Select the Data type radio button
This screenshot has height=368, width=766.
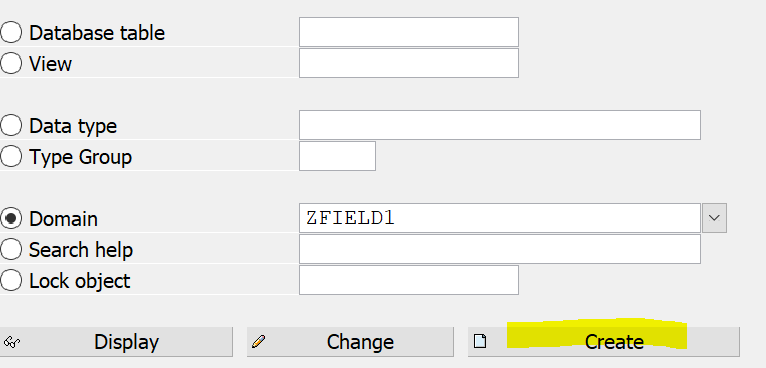(11, 126)
